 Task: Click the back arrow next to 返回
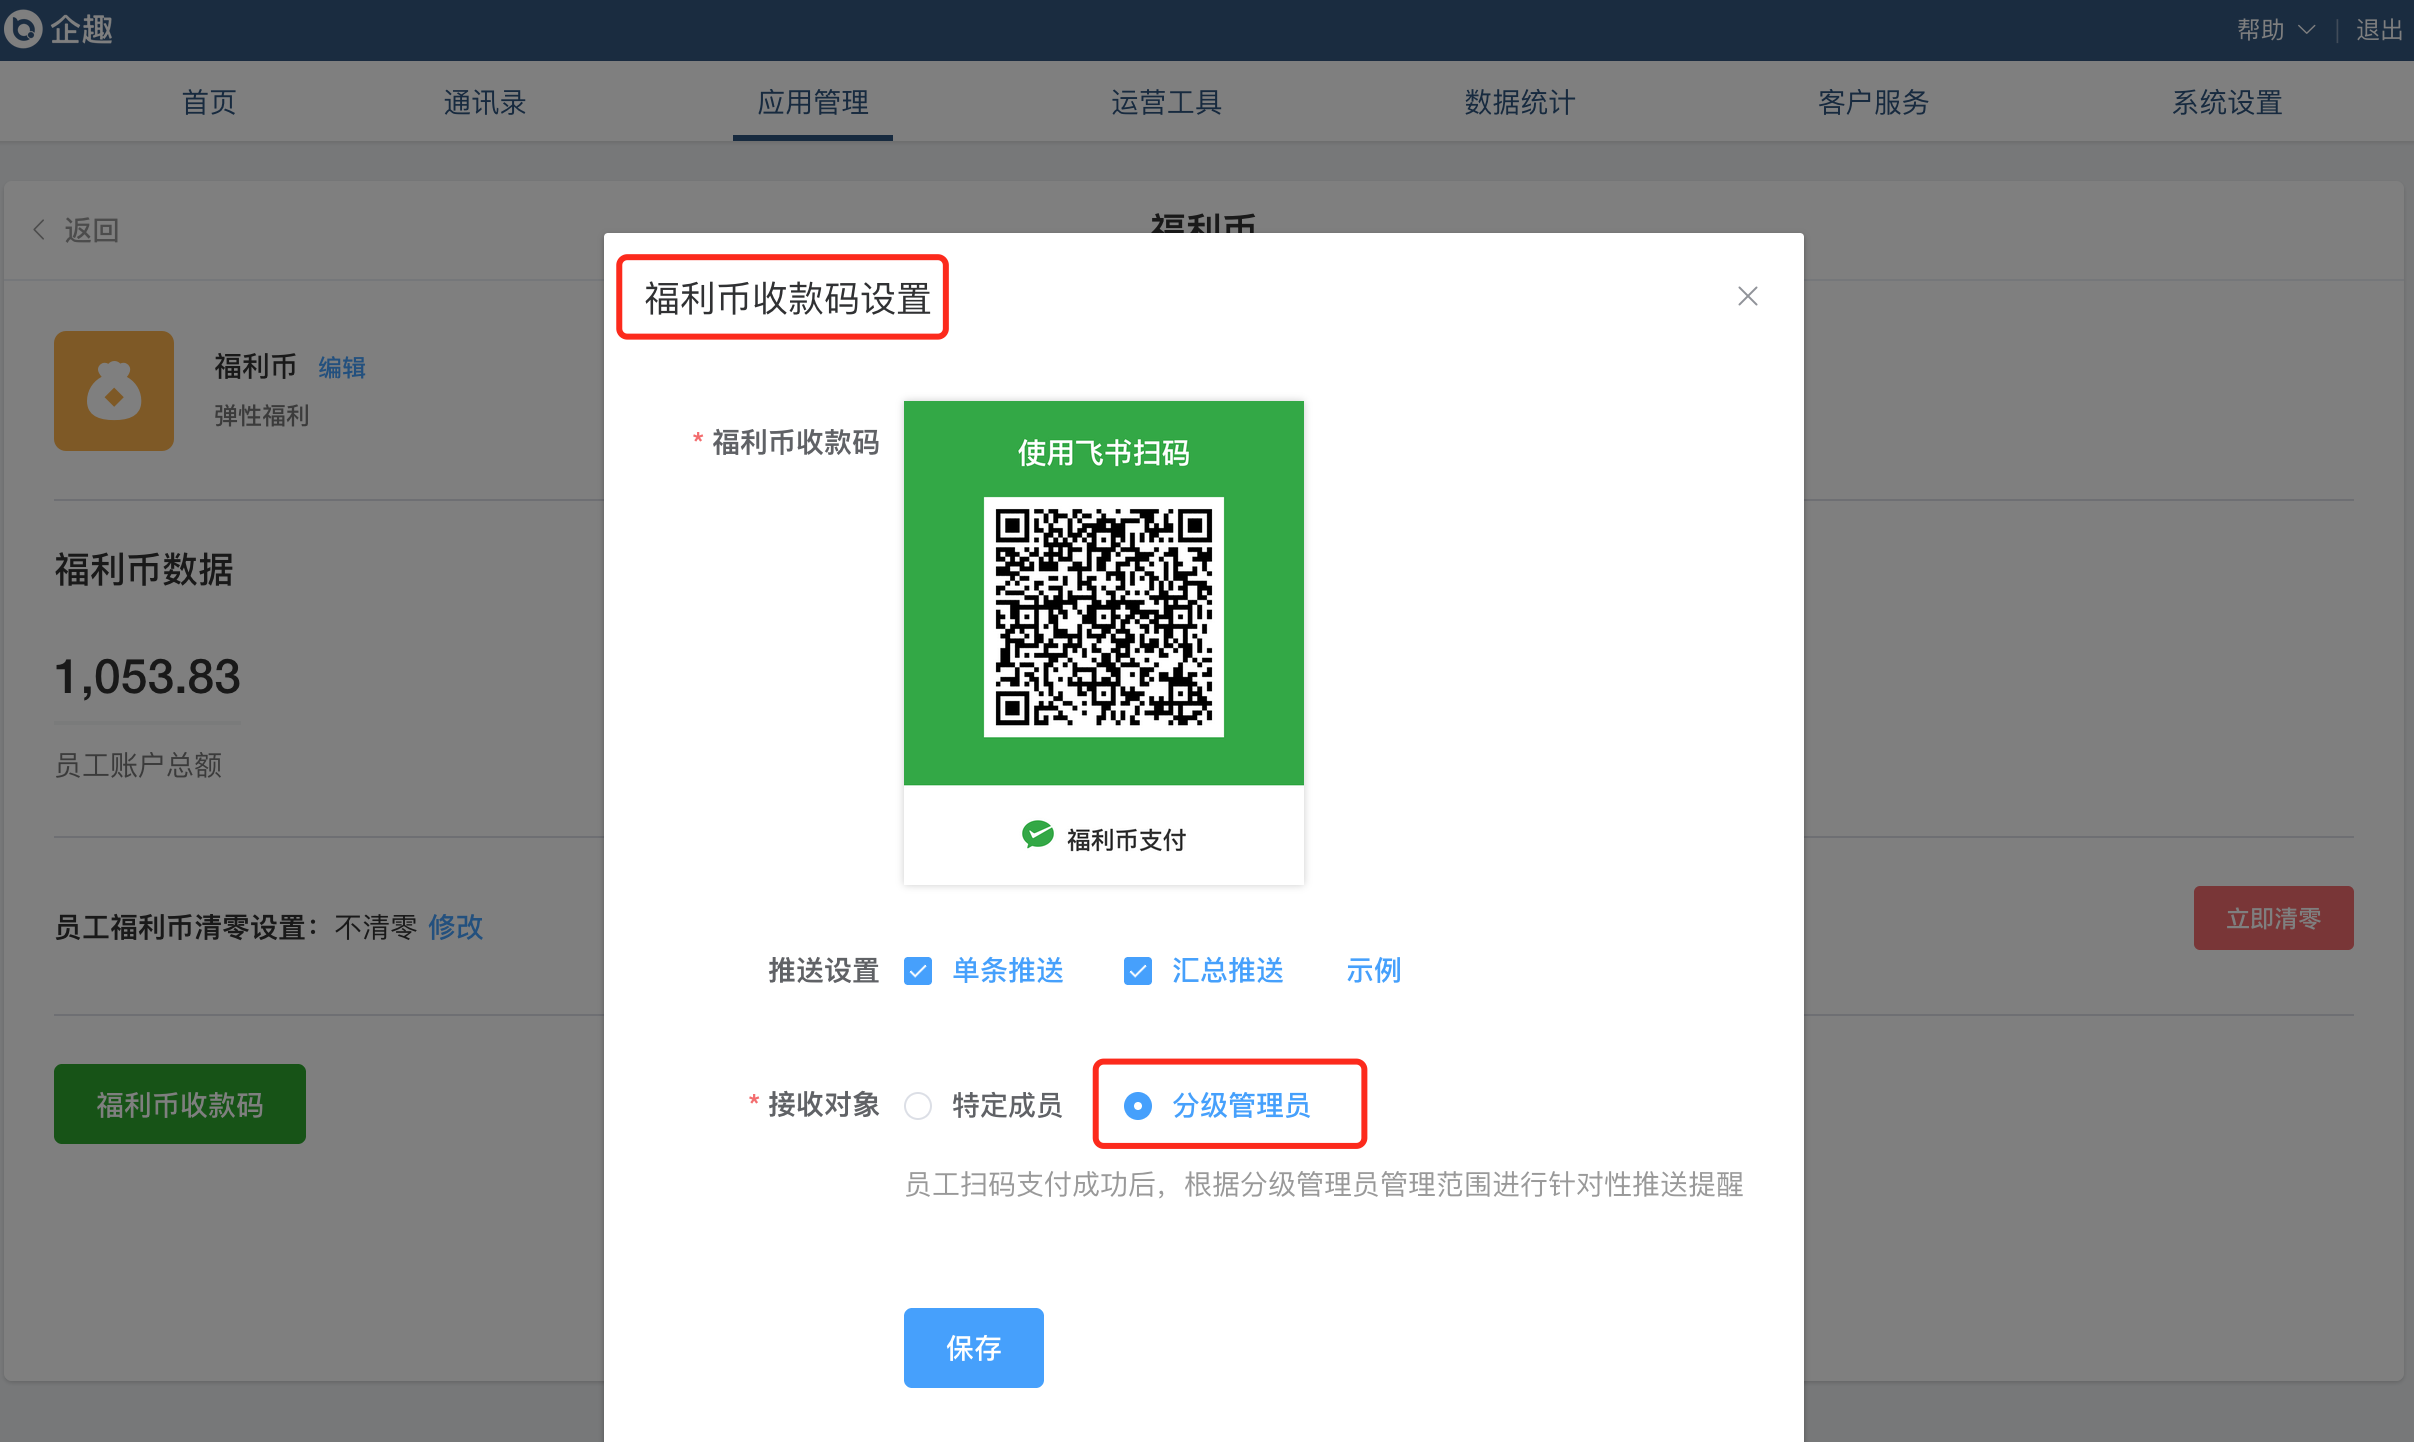coord(39,230)
